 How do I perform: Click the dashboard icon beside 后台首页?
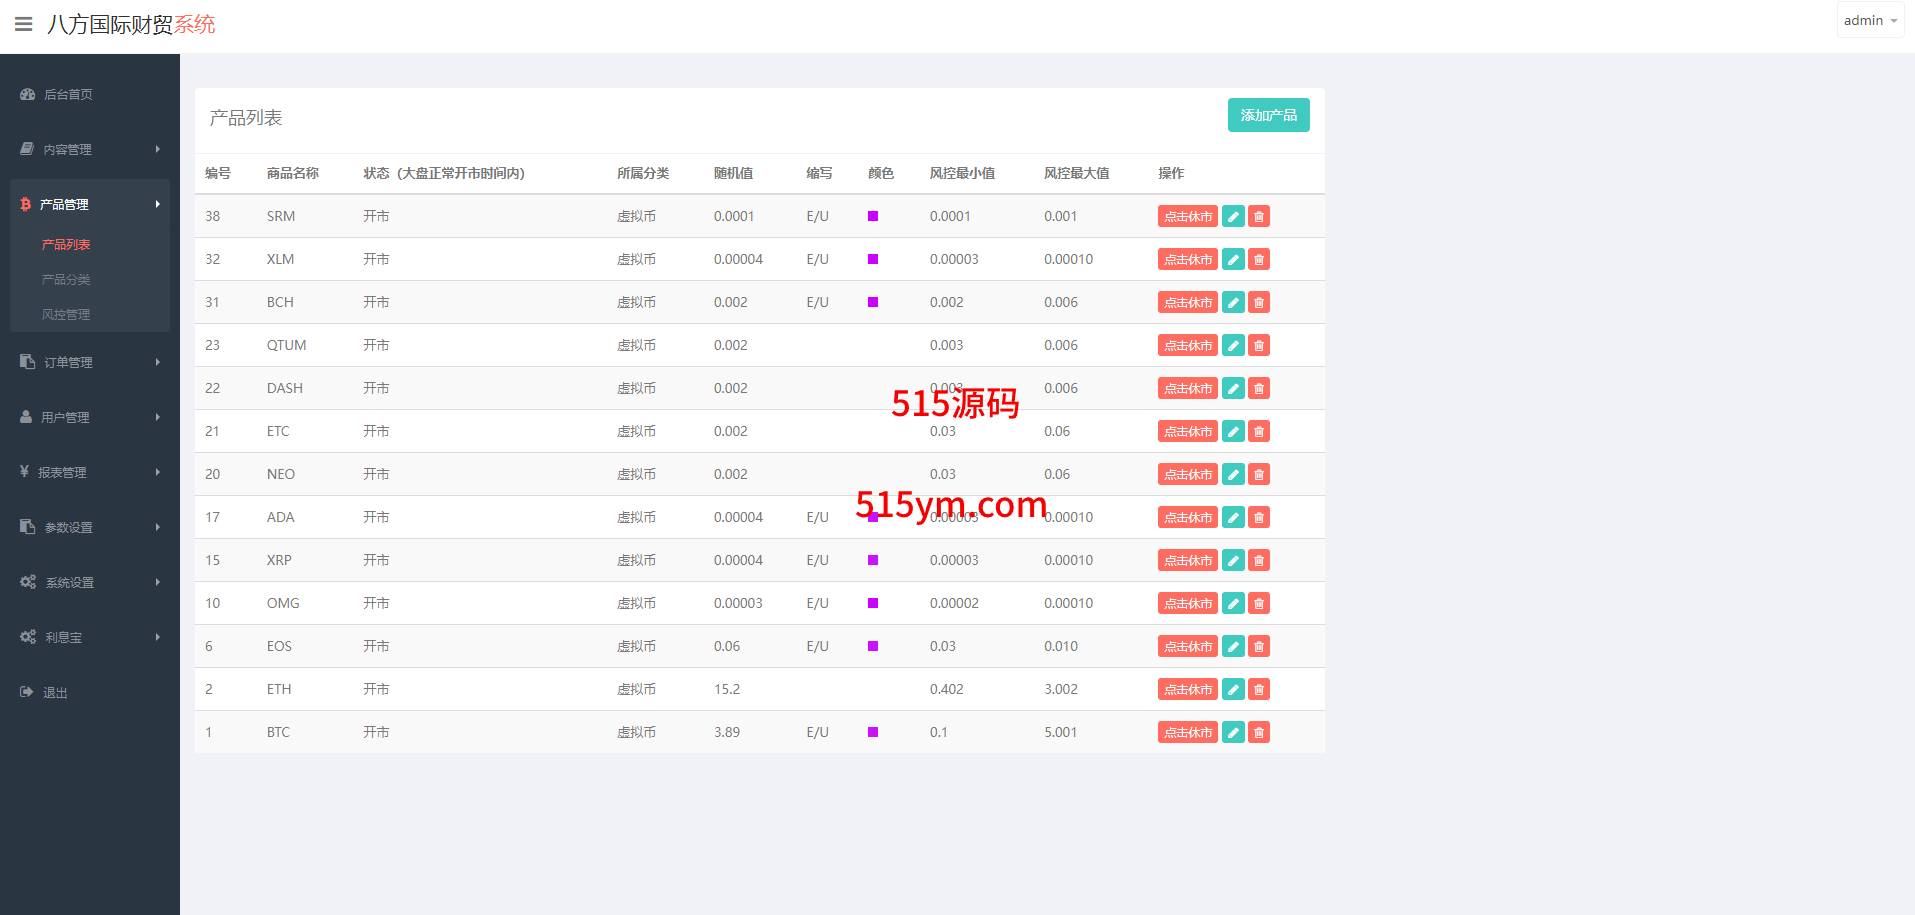[x=28, y=94]
